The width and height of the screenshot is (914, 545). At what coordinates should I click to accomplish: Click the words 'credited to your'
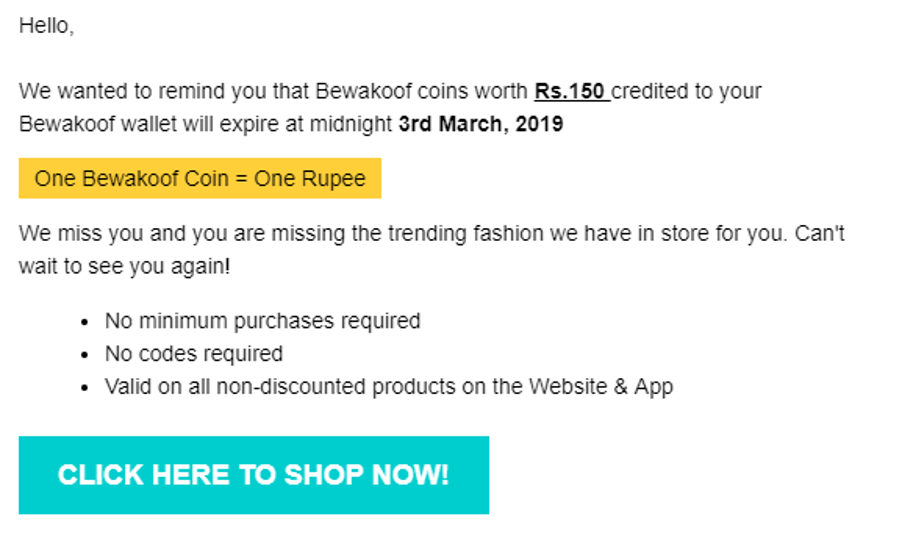688,92
